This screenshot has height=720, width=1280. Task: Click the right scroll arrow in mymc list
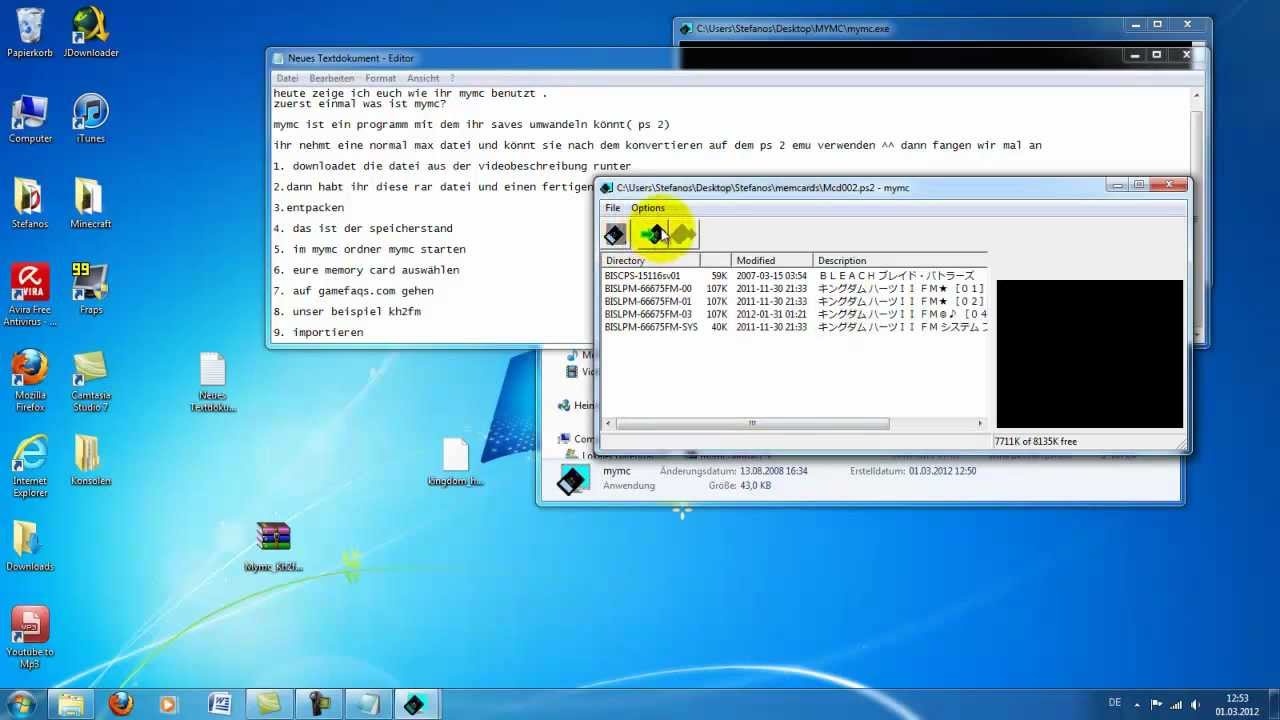point(980,423)
